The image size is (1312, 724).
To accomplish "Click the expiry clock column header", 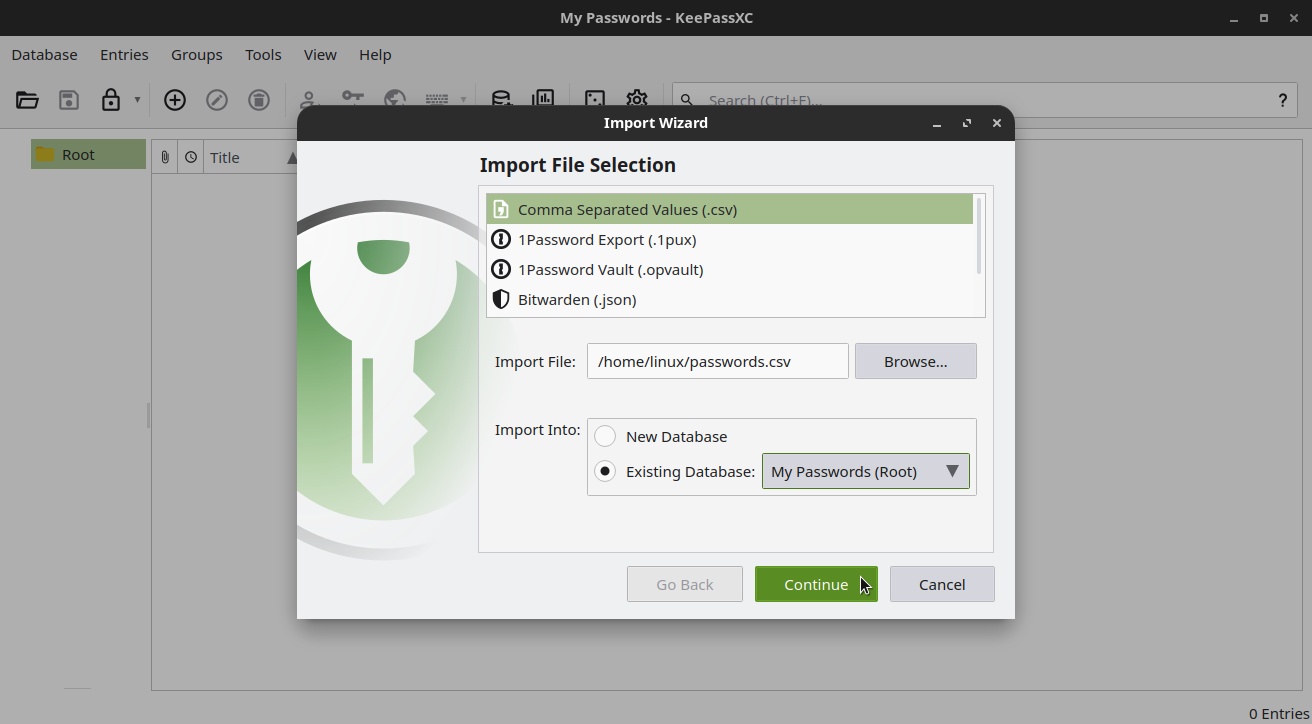I will (191, 157).
